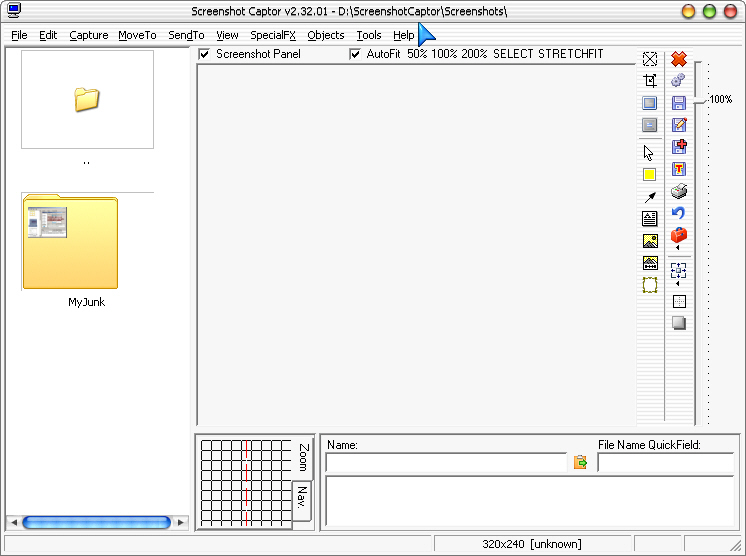This screenshot has height=556, width=746.
Task: Open the Objects menu
Action: [325, 35]
